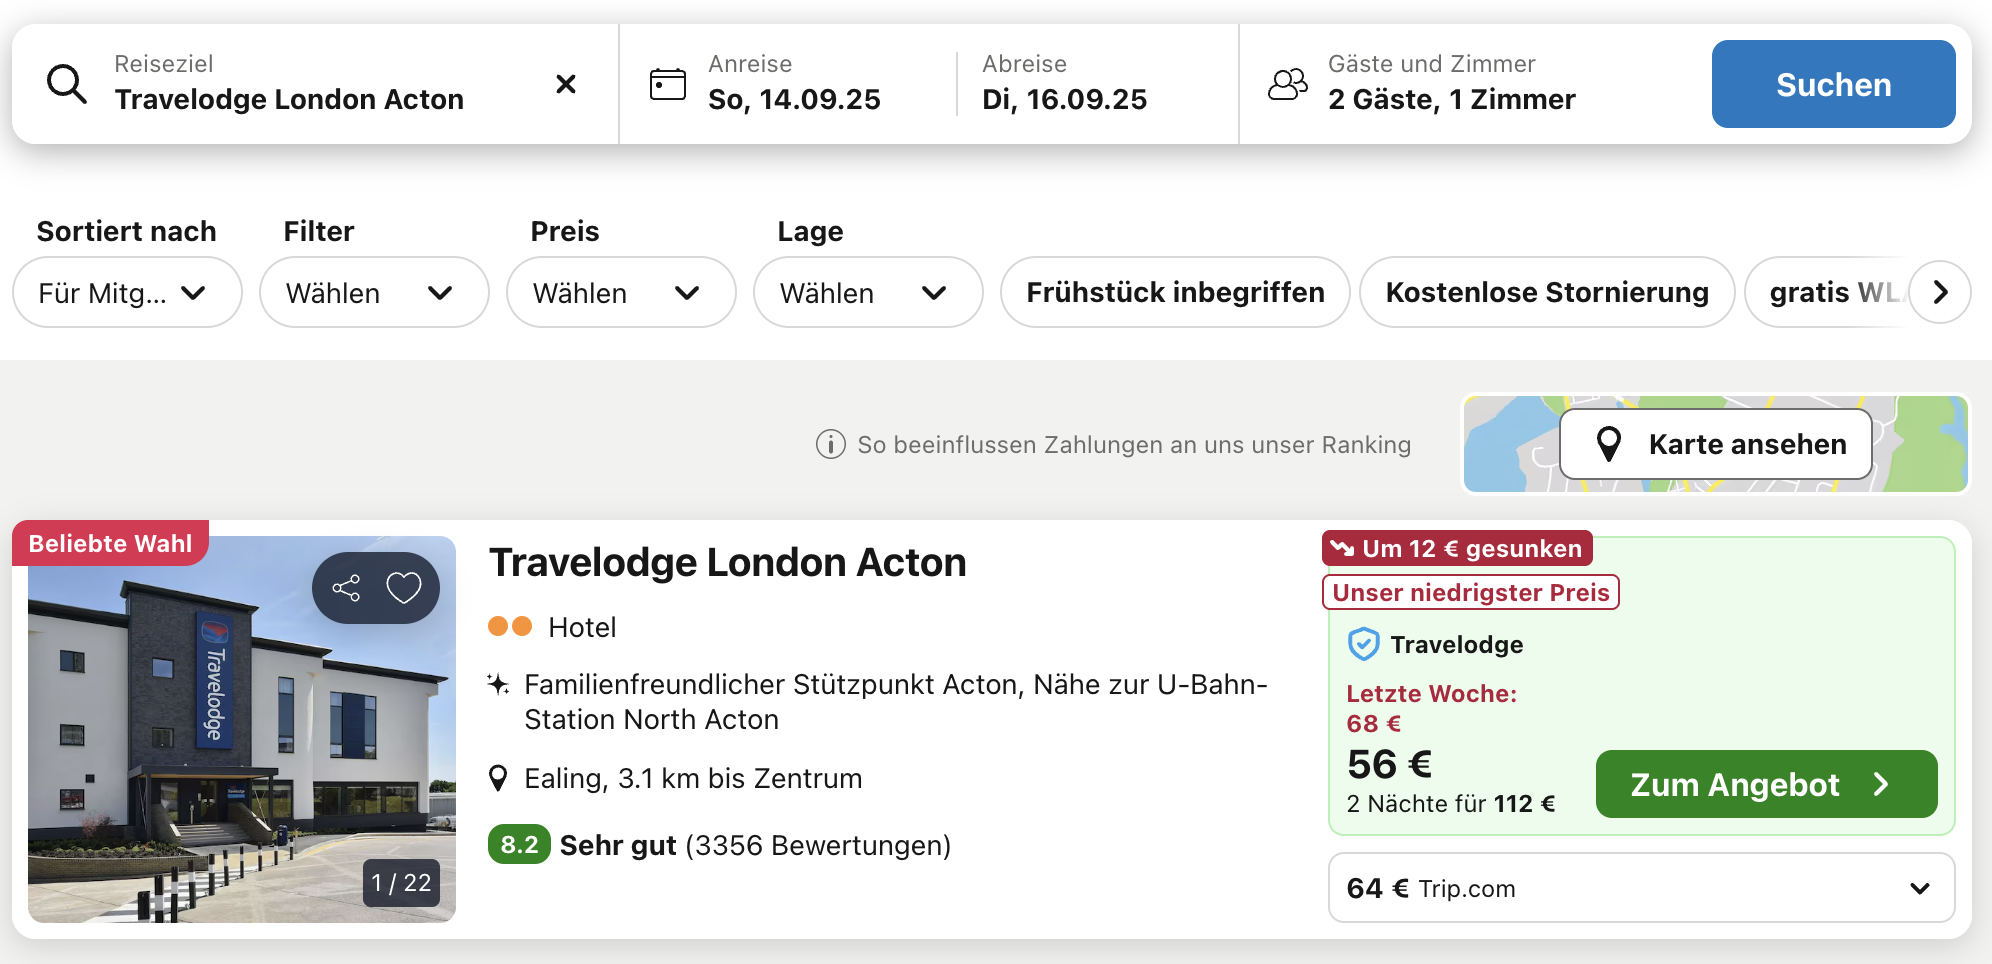Click Zum Angebot button
This screenshot has height=964, width=1992.
(x=1766, y=784)
